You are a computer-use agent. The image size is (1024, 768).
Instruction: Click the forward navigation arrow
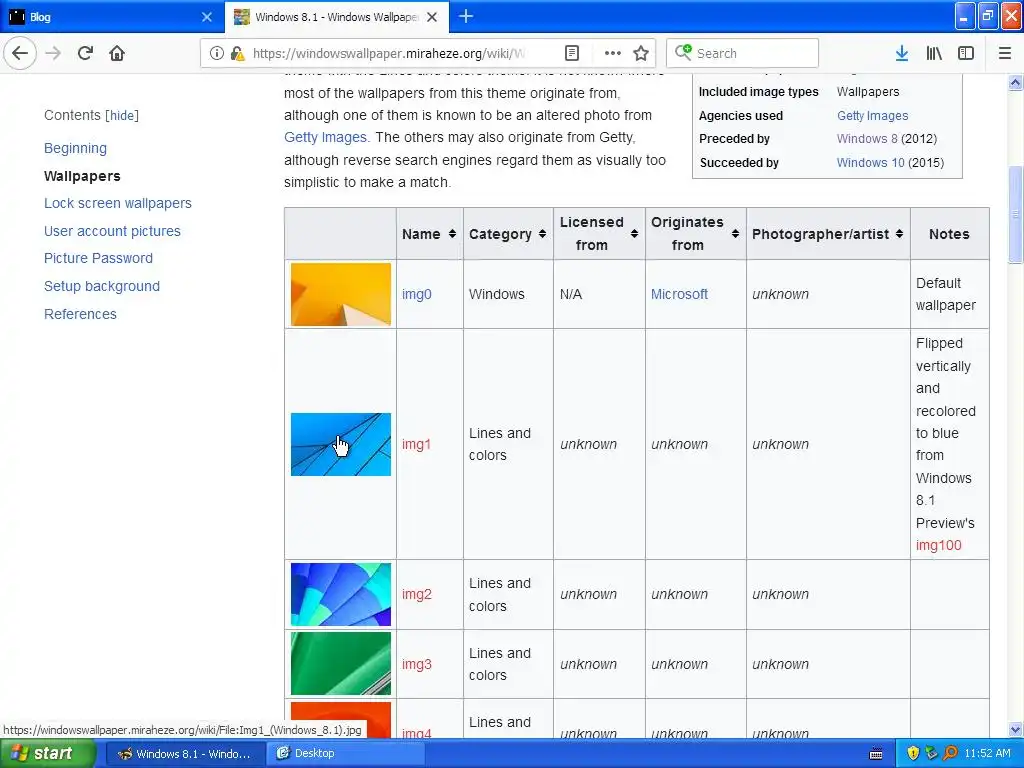54,54
